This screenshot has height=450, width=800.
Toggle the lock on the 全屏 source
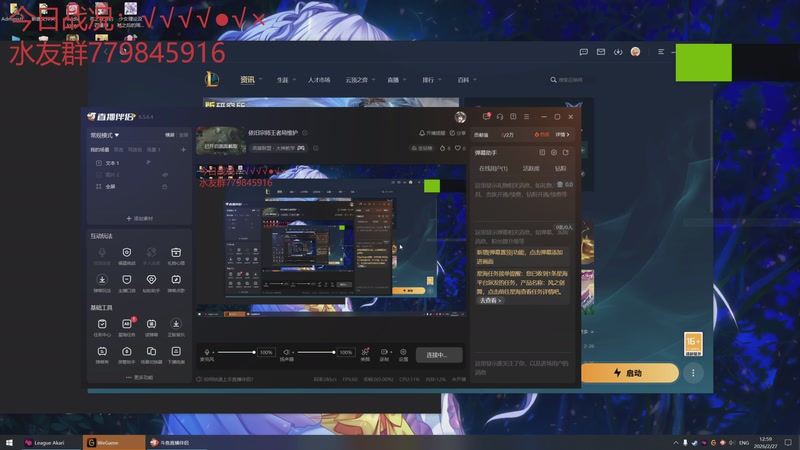tap(165, 187)
